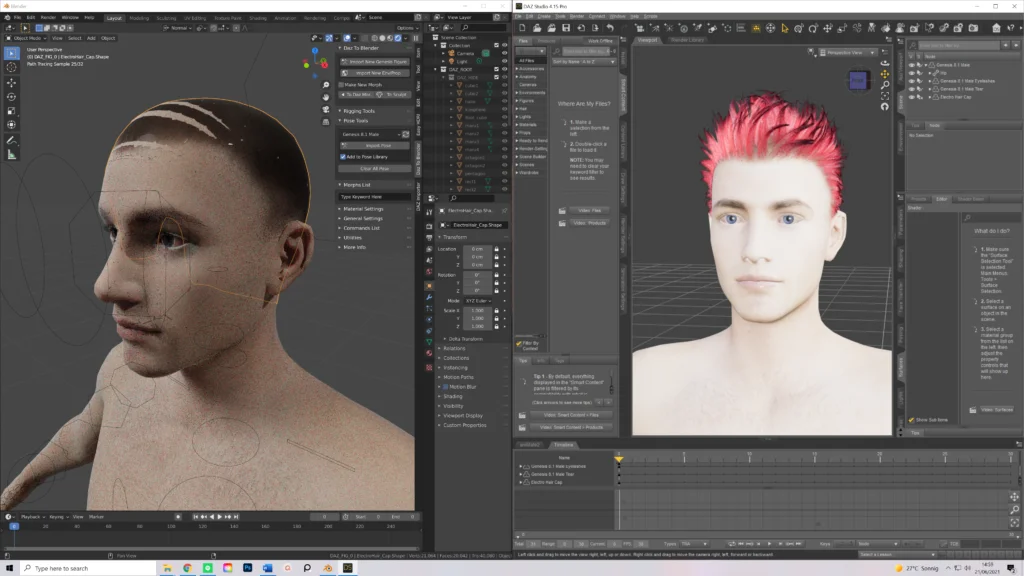Click the Undo arrow in DAZ Studio toolbar
1024x576 pixels.
[x=609, y=28]
